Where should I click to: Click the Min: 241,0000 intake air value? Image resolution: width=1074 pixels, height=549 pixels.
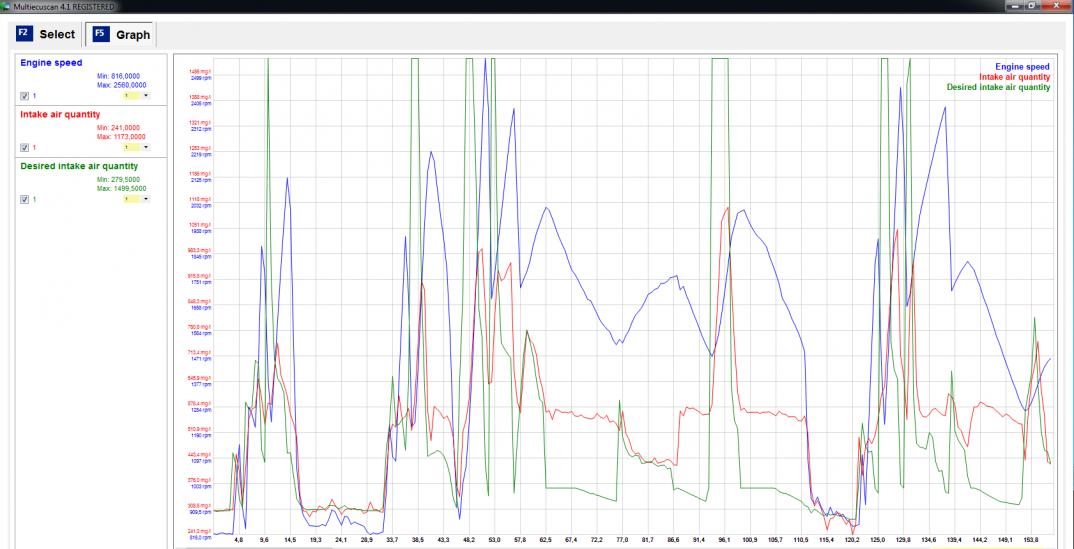(118, 128)
